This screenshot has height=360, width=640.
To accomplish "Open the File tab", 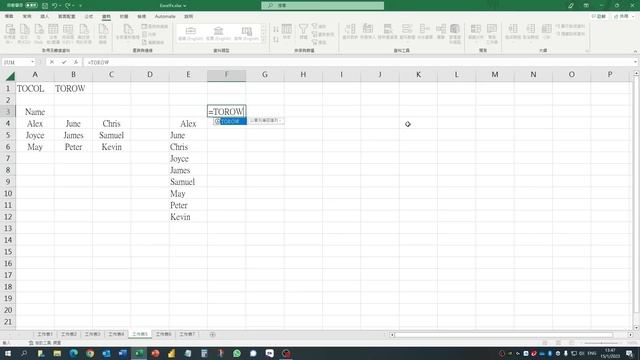I will click(x=9, y=16).
